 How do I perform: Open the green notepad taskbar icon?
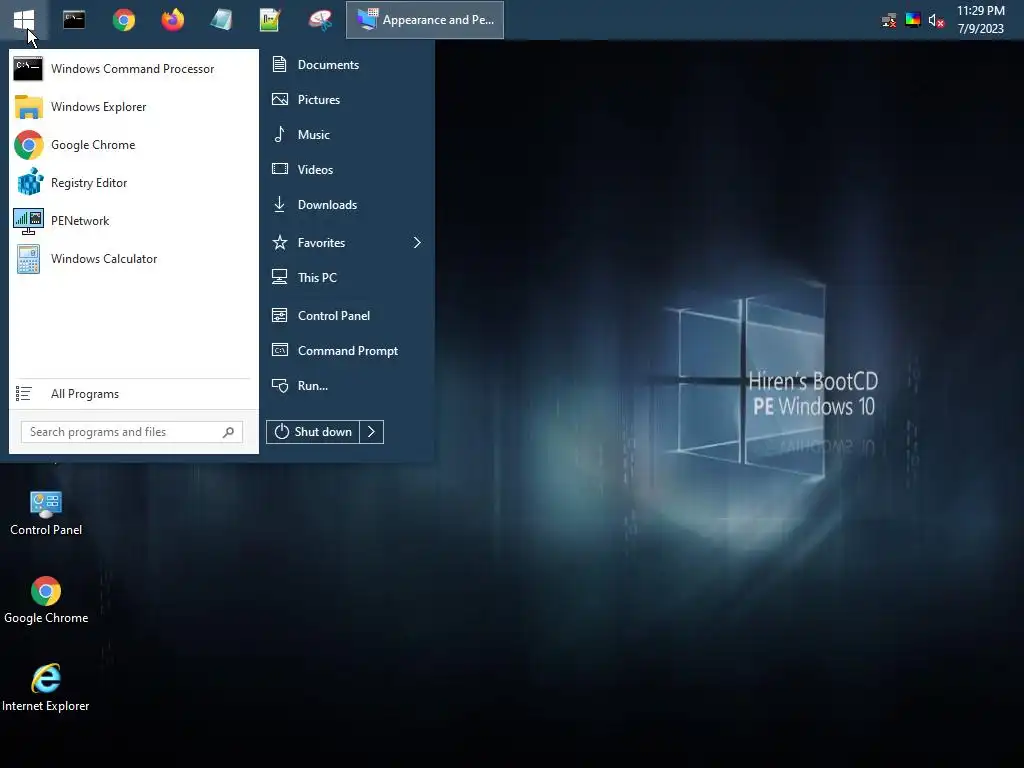270,20
